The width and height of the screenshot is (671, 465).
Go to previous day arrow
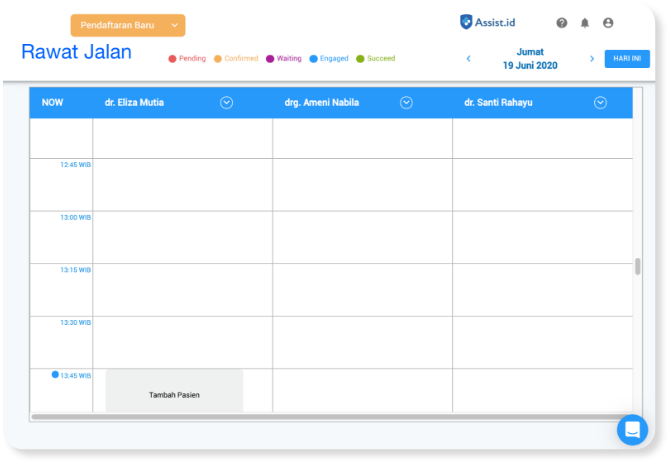pyautogui.click(x=469, y=59)
